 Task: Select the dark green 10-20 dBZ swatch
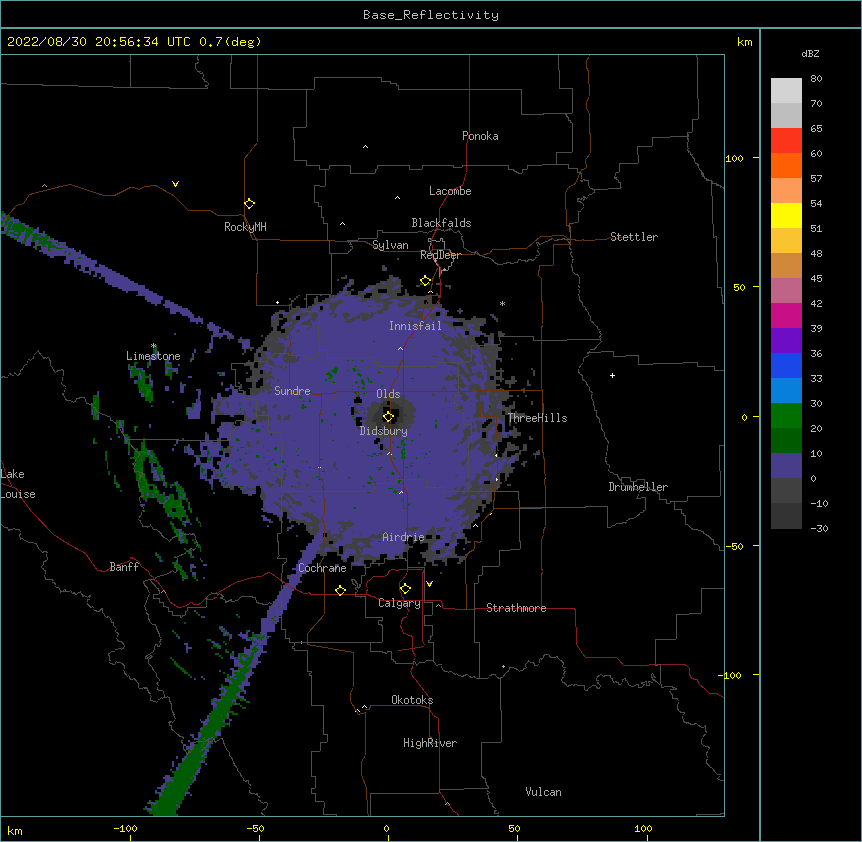click(x=786, y=441)
